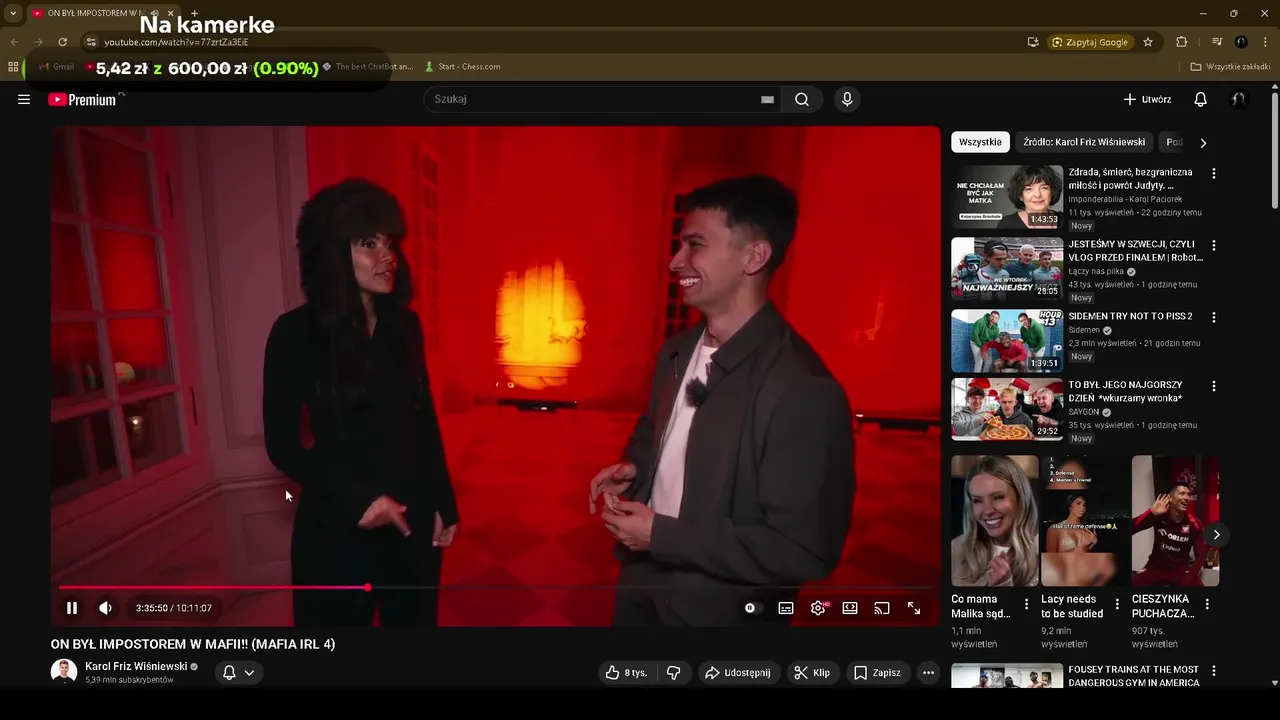The width and height of the screenshot is (1280, 720).
Task: Open TO BYŁ JEGO NAJGORSZY DZIEŃ title
Action: pyautogui.click(x=1126, y=392)
